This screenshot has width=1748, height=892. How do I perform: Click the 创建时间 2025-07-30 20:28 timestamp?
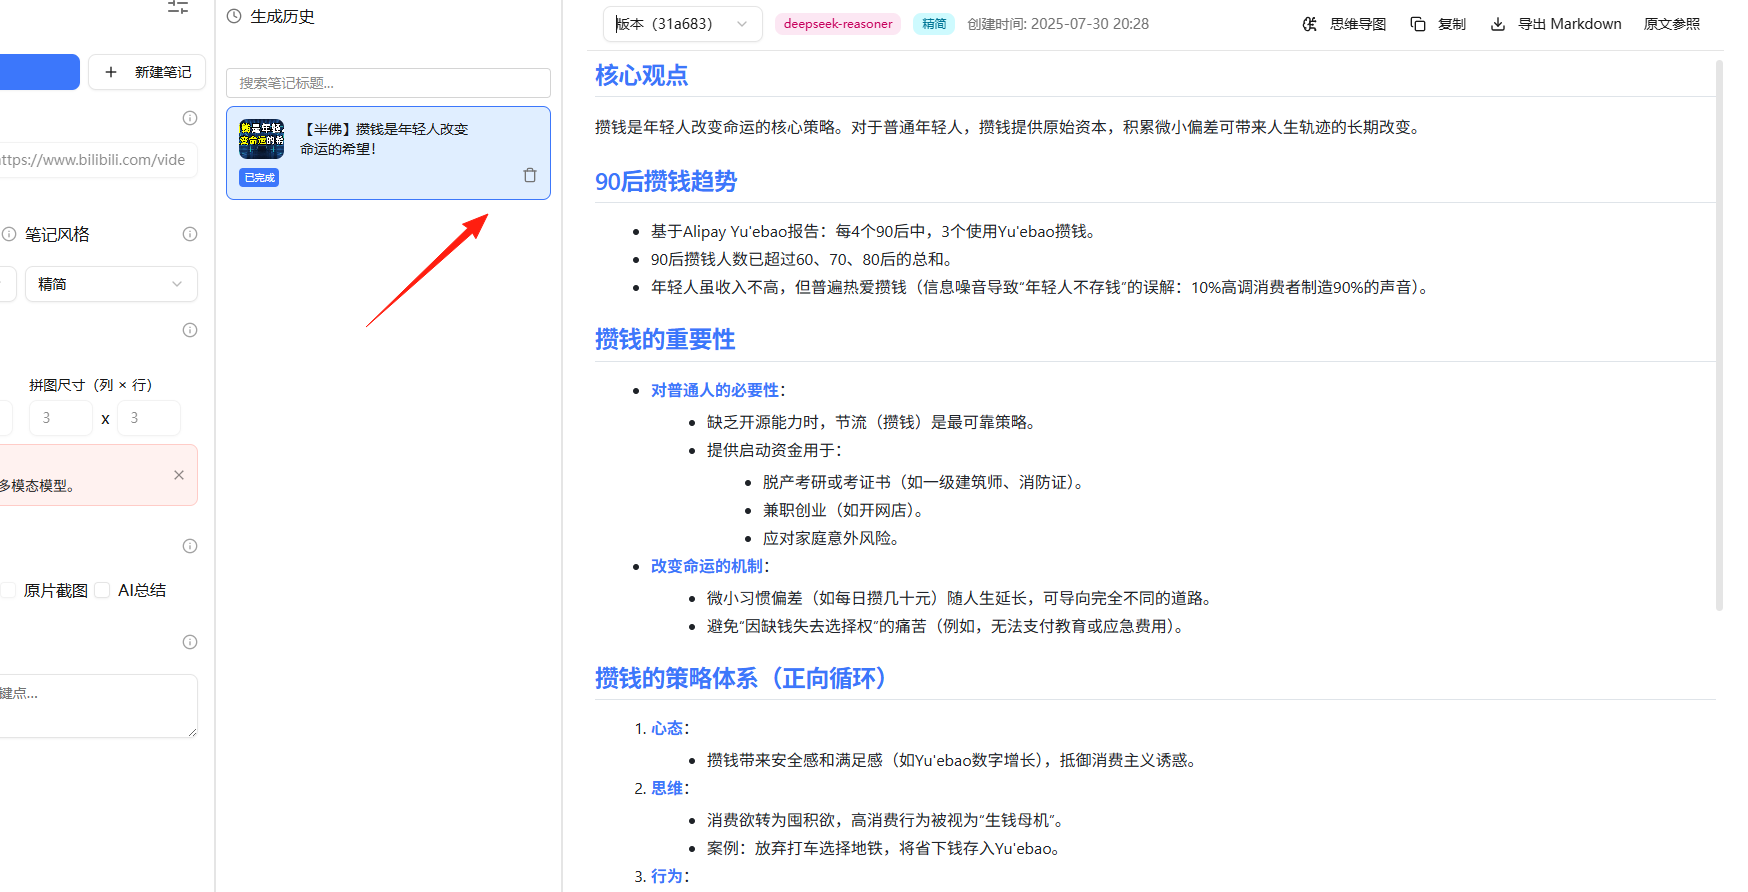pos(1058,24)
